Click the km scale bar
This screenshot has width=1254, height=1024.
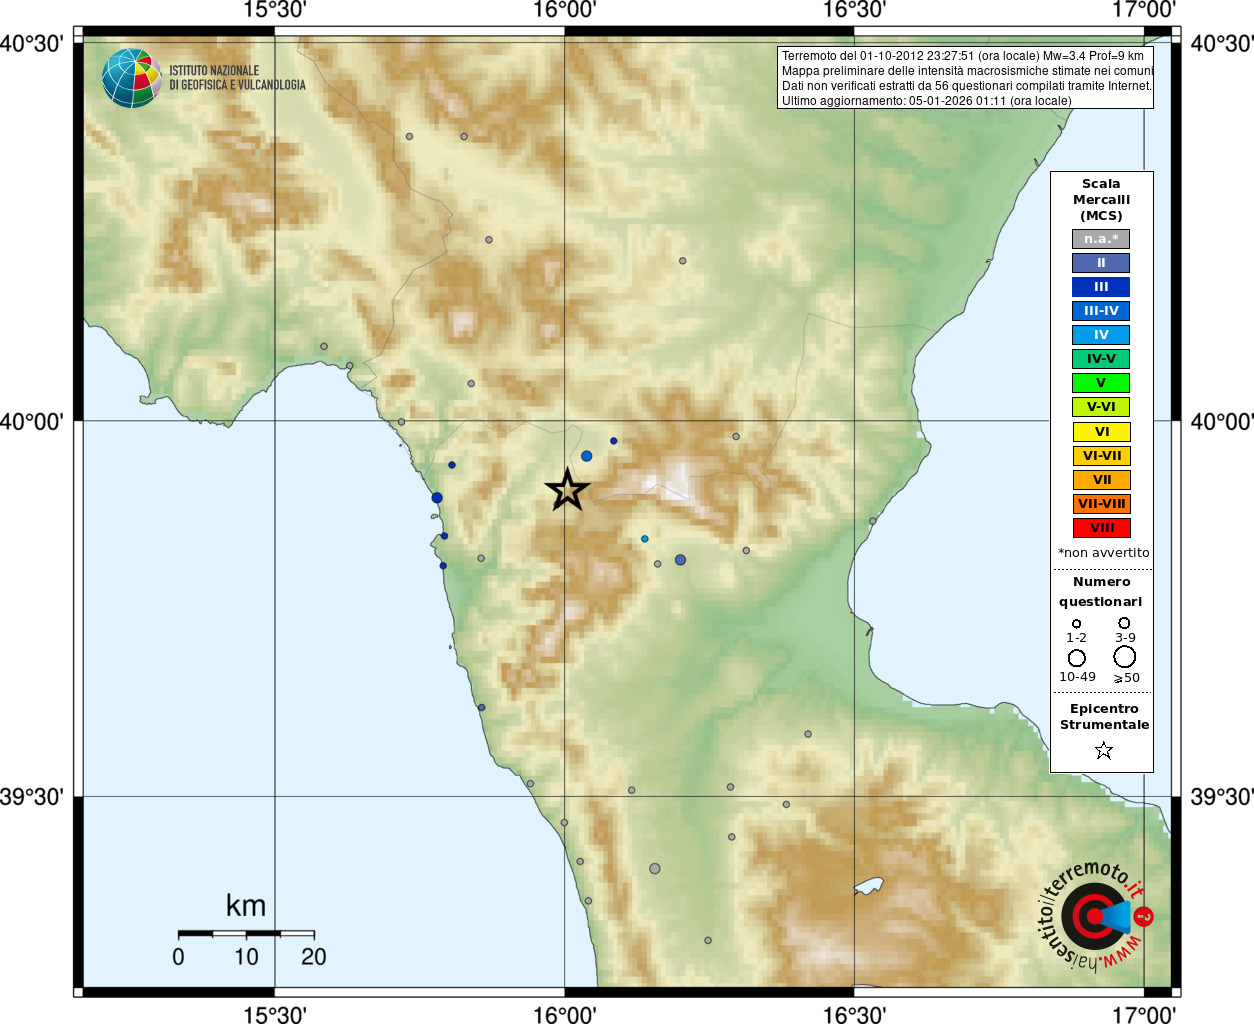[x=246, y=934]
